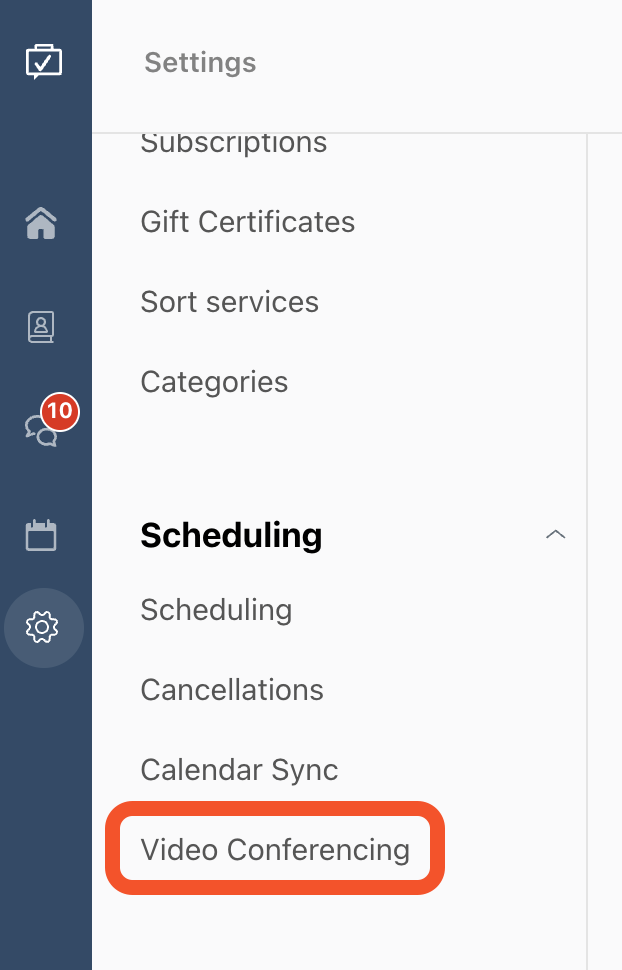Click the vertical divider beside the settings menu
Viewport: 622px width, 970px height.
pos(586,552)
